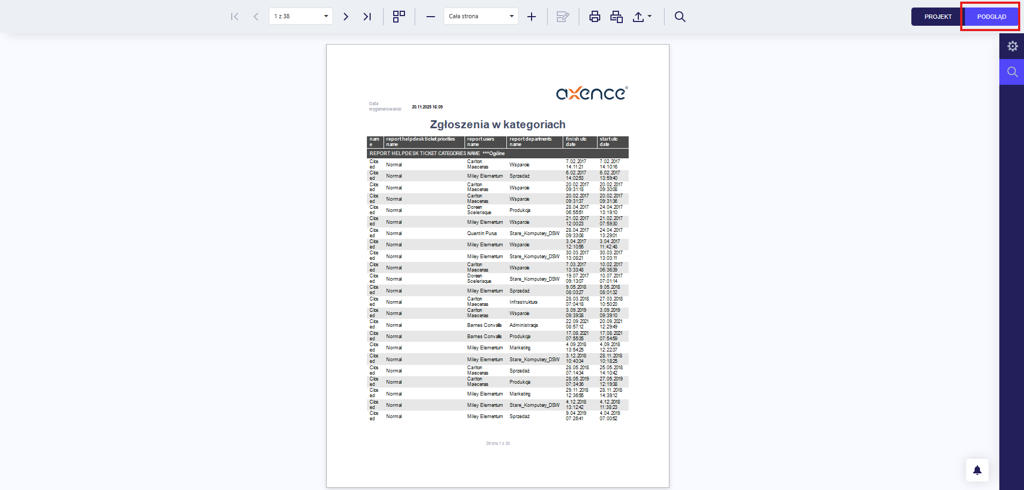Open the export dropdown menu
Screen dimensions: 1024x490
643,17
